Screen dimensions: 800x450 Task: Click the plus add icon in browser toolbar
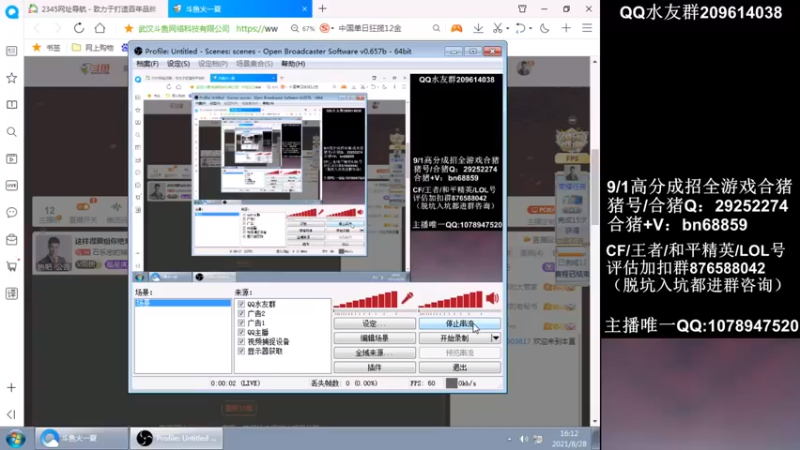[566, 29]
